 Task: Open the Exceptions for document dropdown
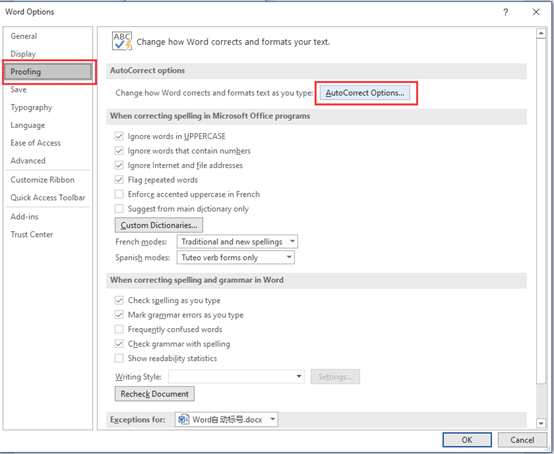(226, 419)
